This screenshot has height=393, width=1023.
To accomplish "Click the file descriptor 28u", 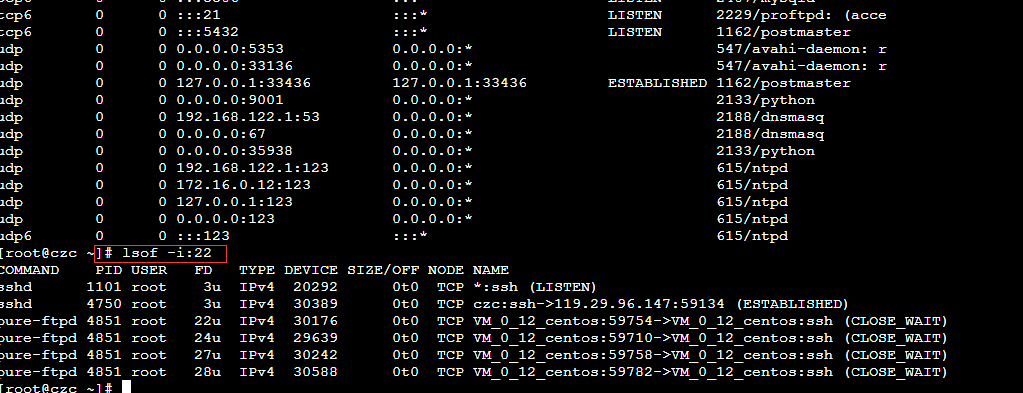I will 207,371.
